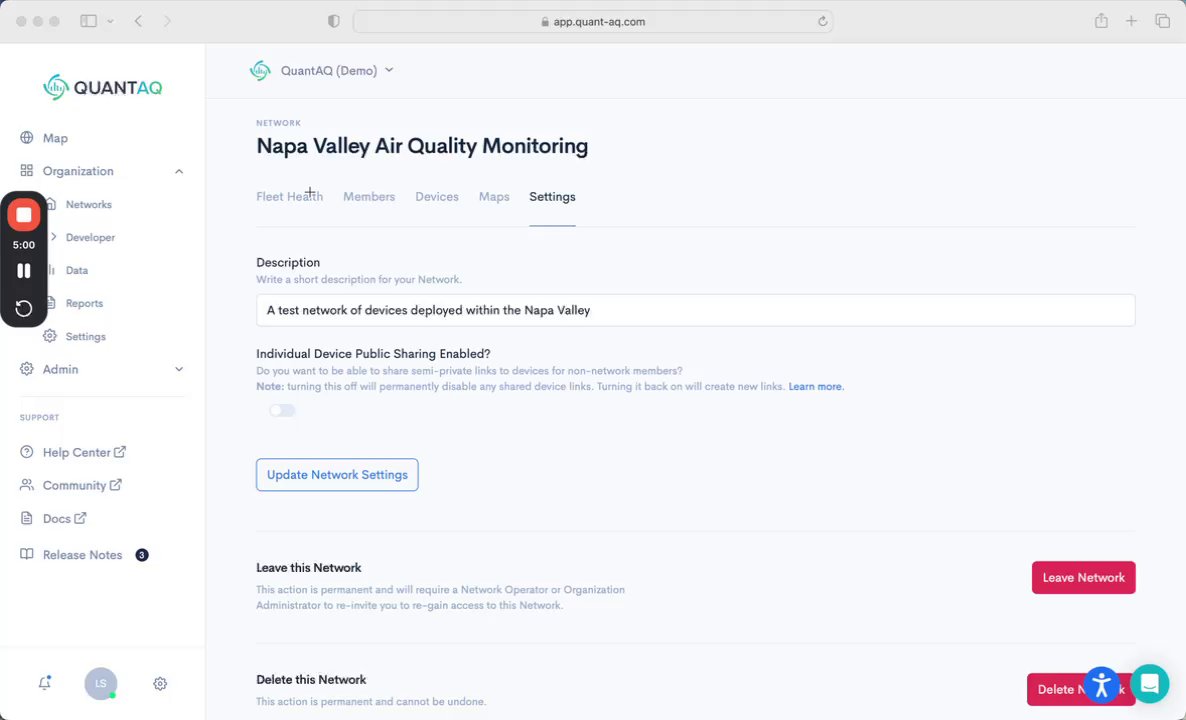Pause the recording

click(24, 271)
